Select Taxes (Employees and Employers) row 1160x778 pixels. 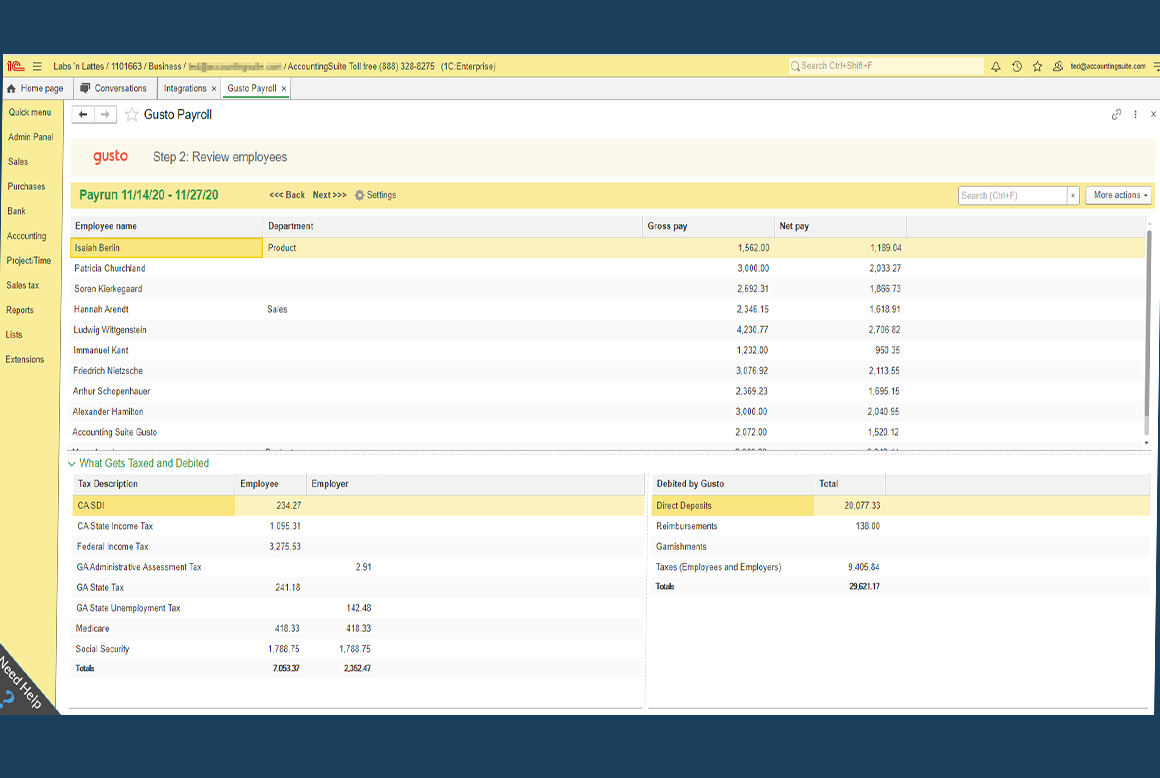(900, 567)
